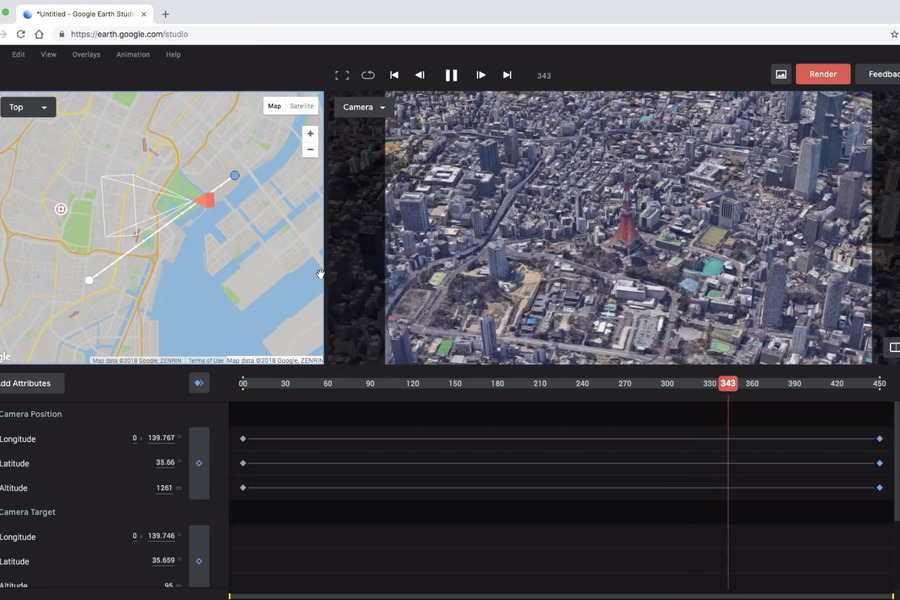Toggle Camera Position keyframe diamond
This screenshot has width=900, height=600.
199,463
